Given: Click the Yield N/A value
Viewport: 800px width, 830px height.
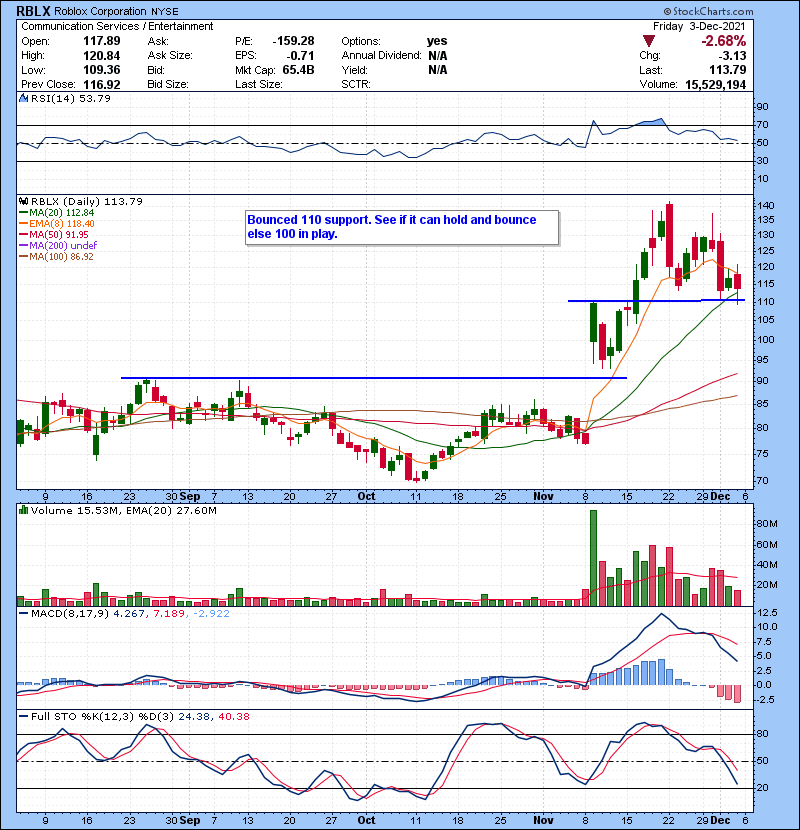Looking at the screenshot, I should 438,70.
